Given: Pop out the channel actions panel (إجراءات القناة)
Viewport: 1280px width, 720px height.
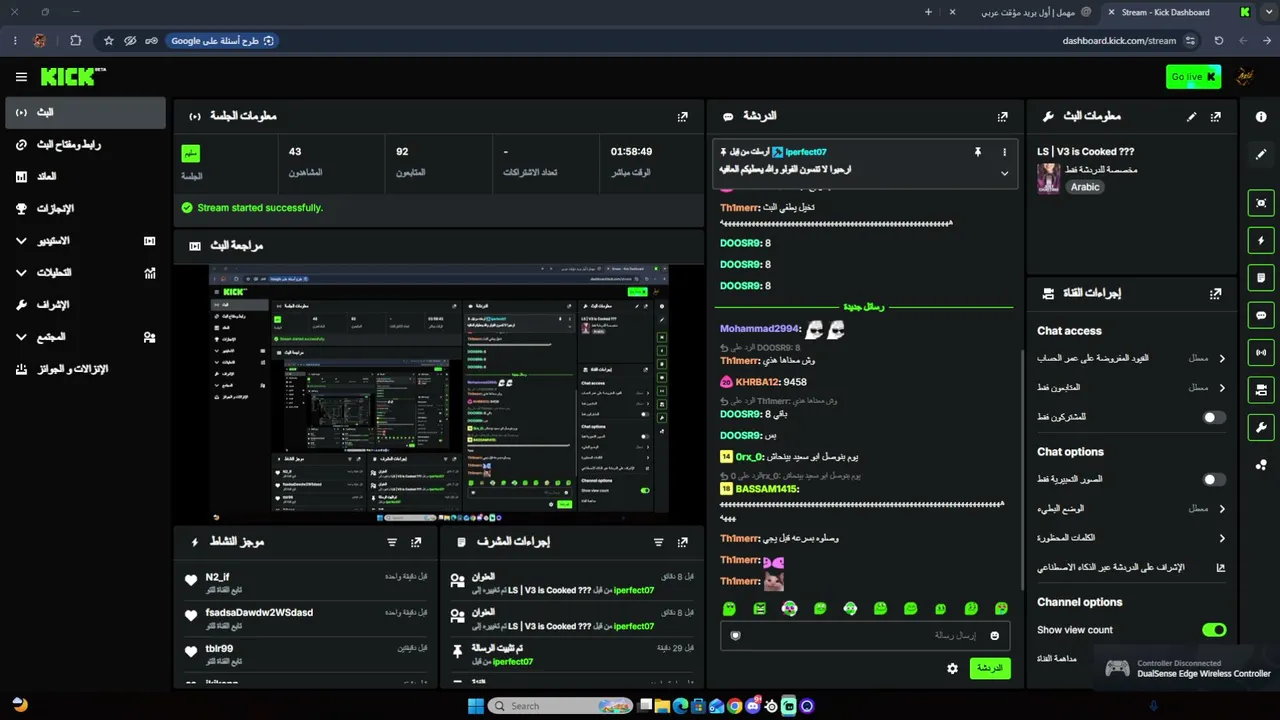Looking at the screenshot, I should (1215, 294).
